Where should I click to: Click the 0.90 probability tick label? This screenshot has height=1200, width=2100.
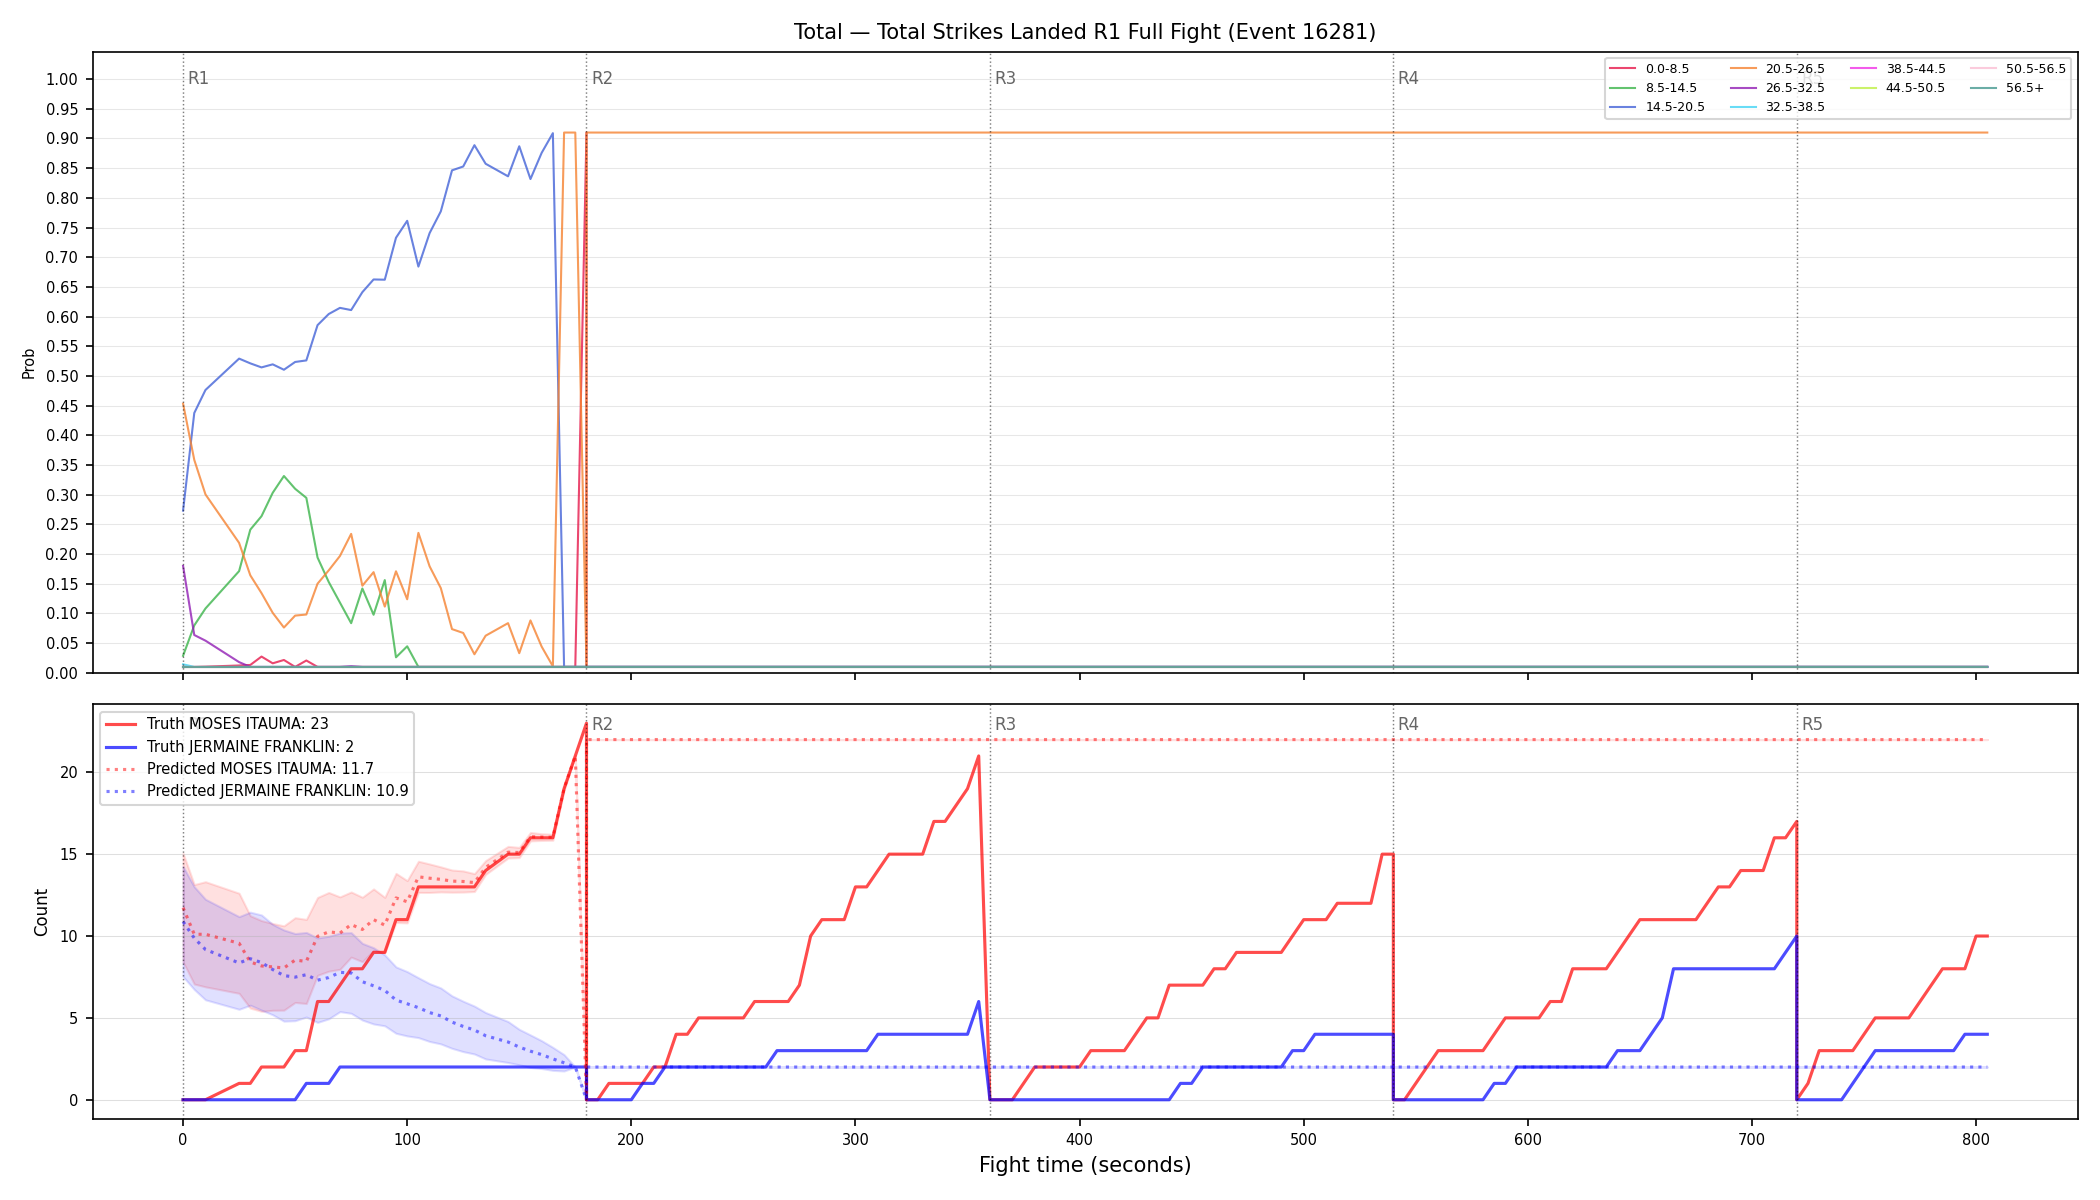(x=62, y=138)
